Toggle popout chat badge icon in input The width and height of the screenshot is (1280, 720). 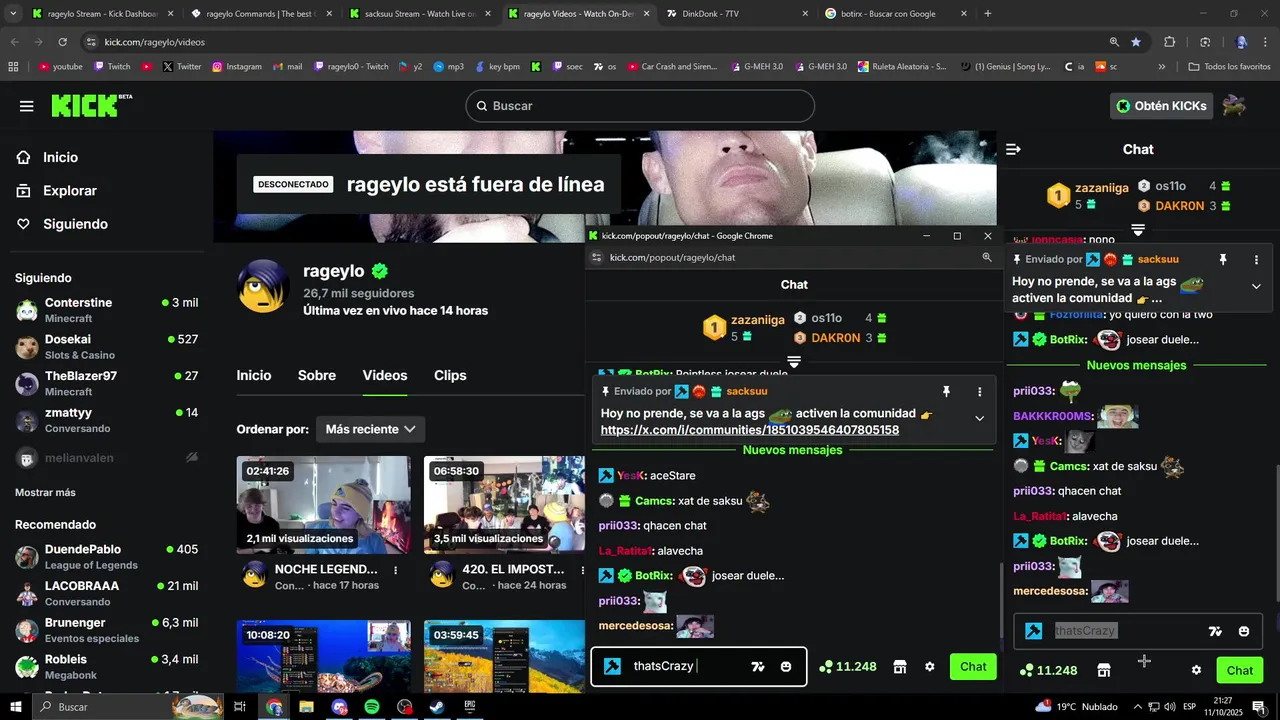613,666
